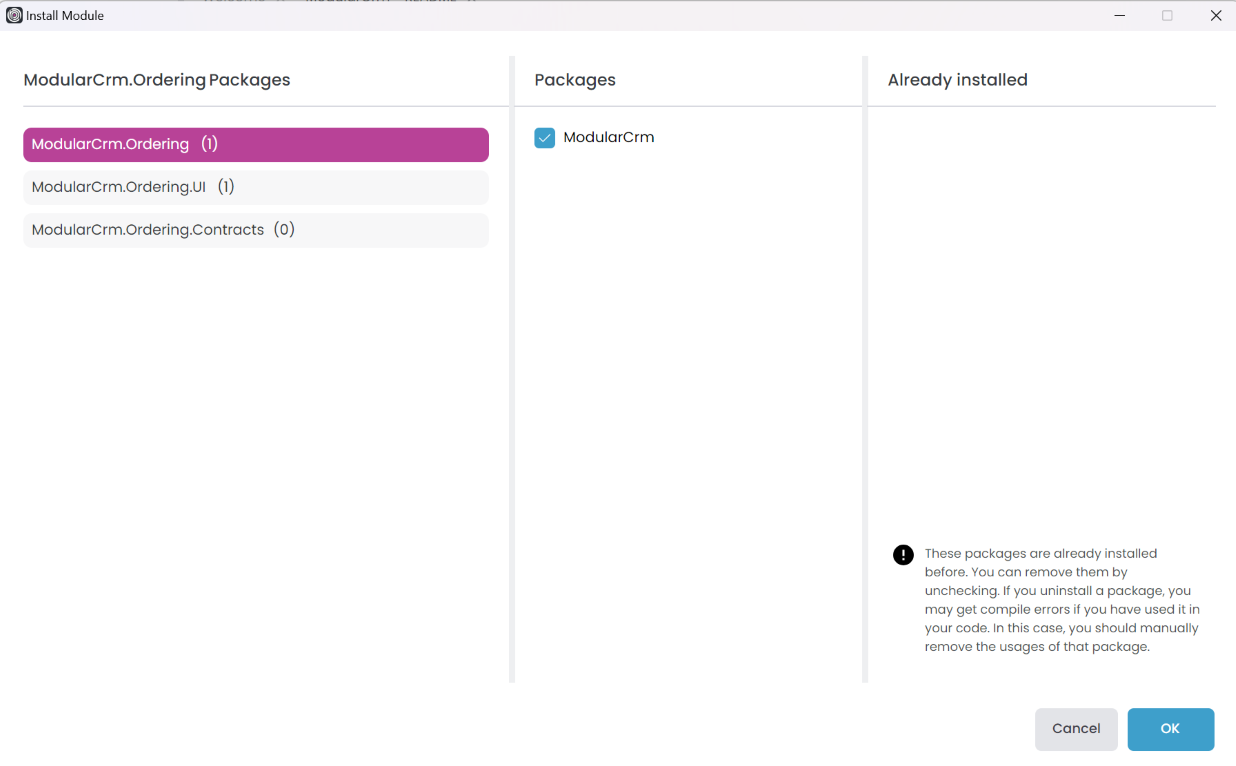The height and width of the screenshot is (766, 1236).
Task: Click the ModularCrm checkbox label text
Action: (608, 138)
